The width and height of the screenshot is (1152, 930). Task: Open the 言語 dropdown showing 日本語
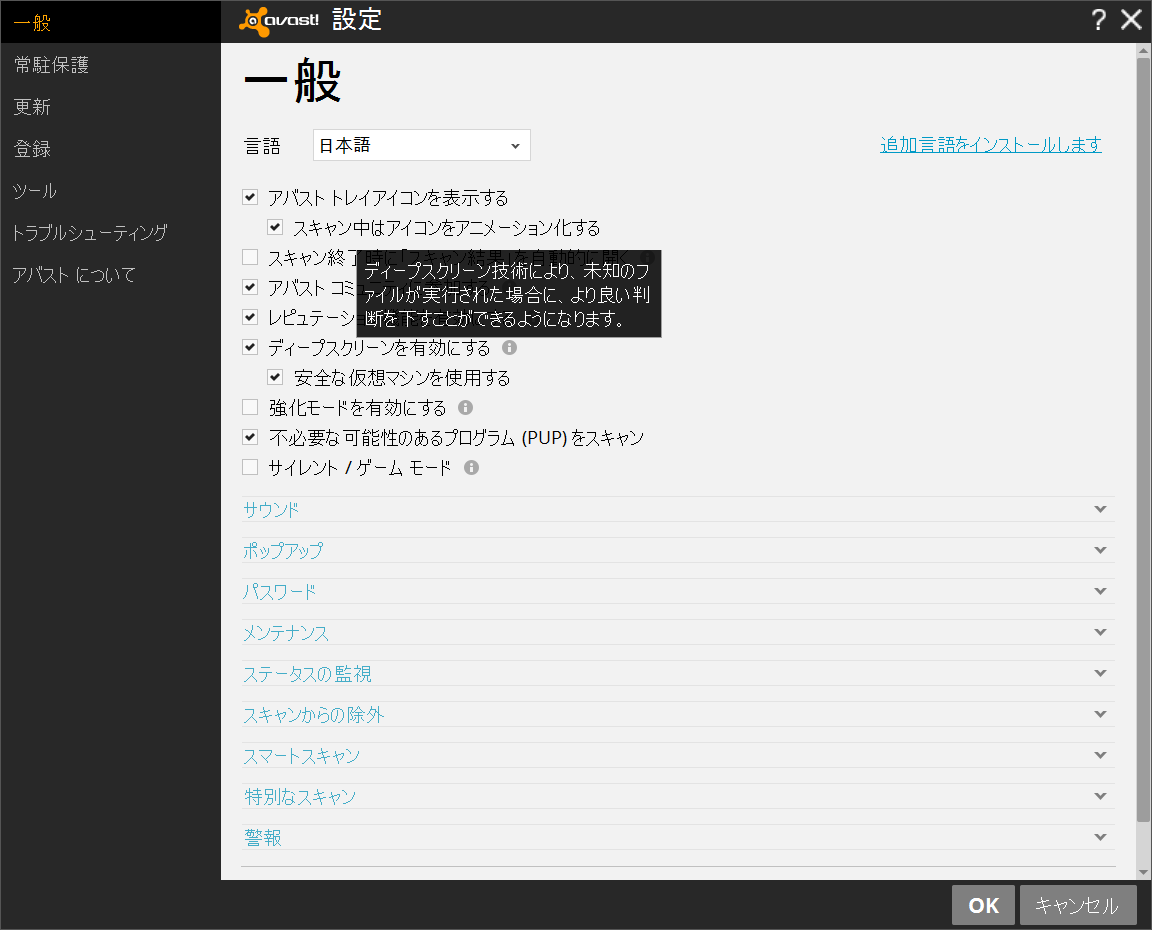click(420, 145)
